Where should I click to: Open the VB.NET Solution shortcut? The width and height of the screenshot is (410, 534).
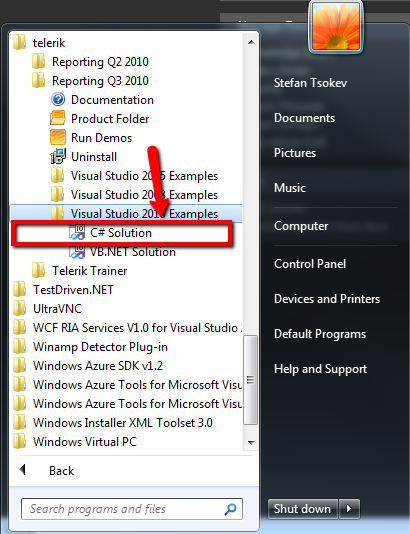click(x=123, y=252)
